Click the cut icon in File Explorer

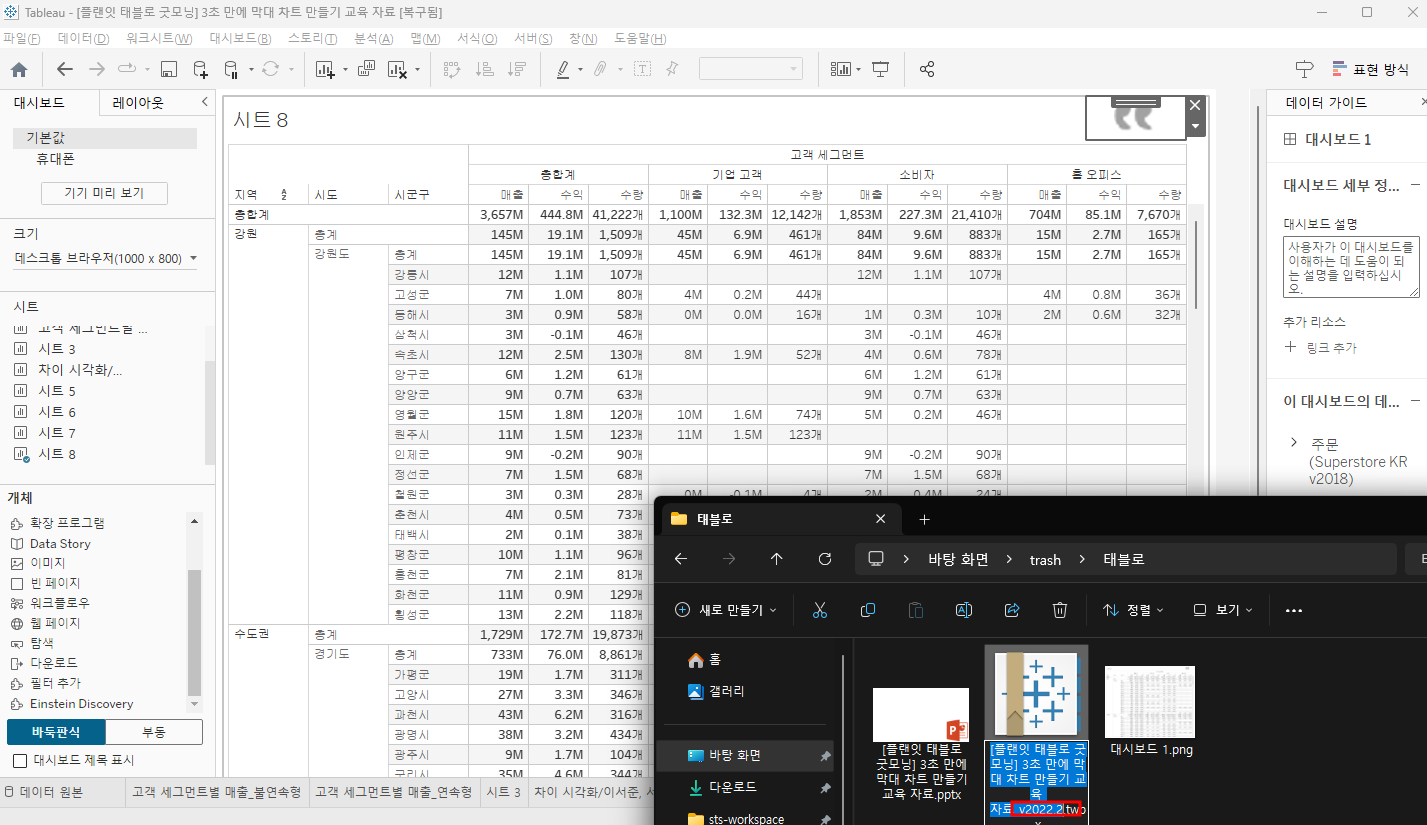pos(820,610)
